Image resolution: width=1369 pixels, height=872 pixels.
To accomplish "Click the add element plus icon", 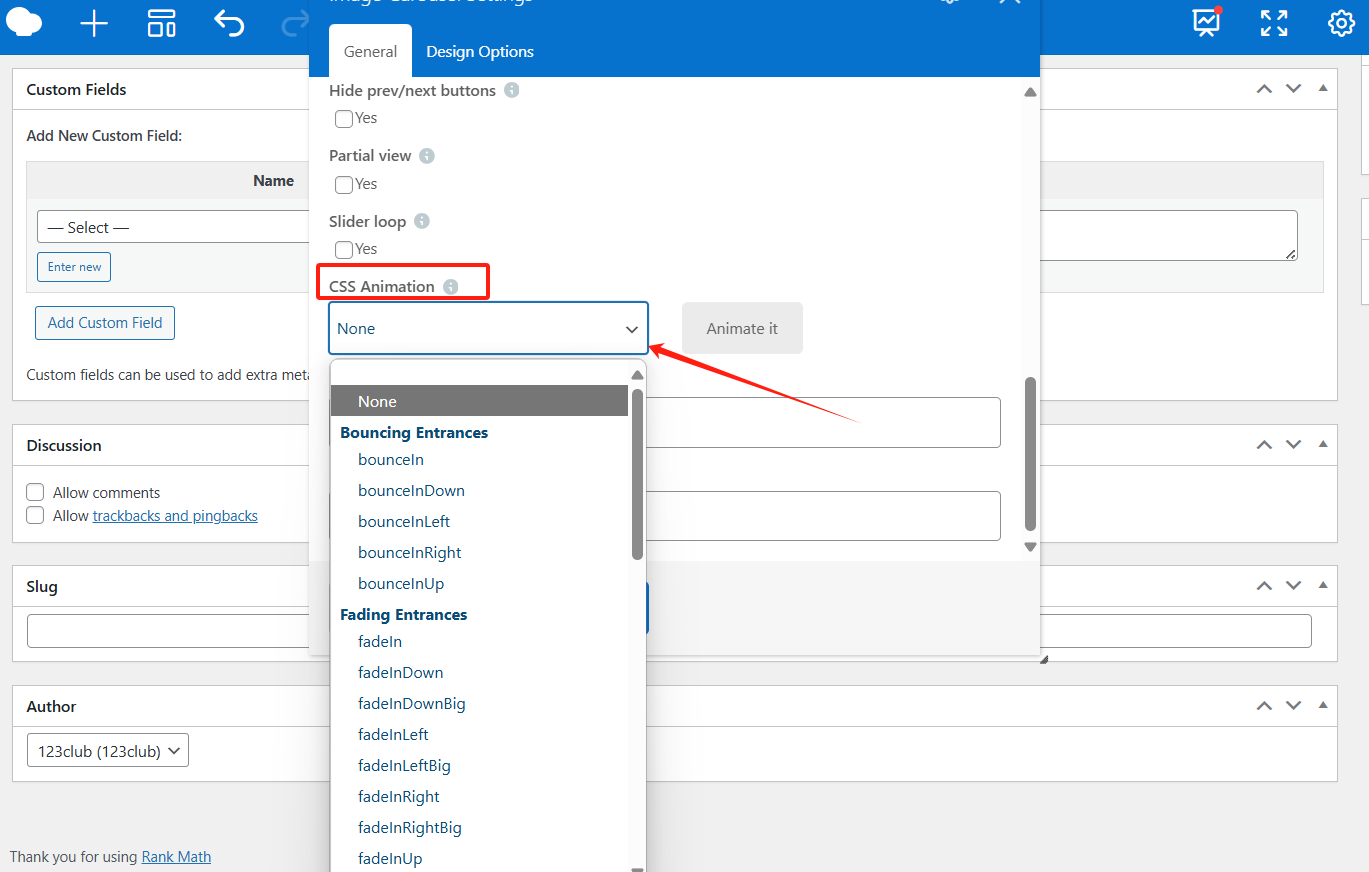I will [x=94, y=24].
